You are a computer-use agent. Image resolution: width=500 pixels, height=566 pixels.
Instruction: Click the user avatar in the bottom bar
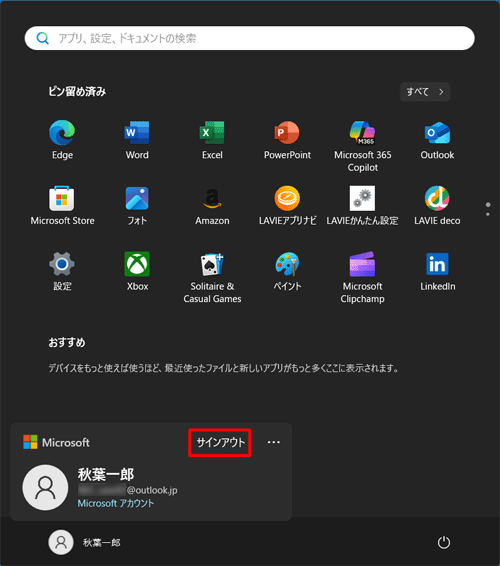(61, 542)
